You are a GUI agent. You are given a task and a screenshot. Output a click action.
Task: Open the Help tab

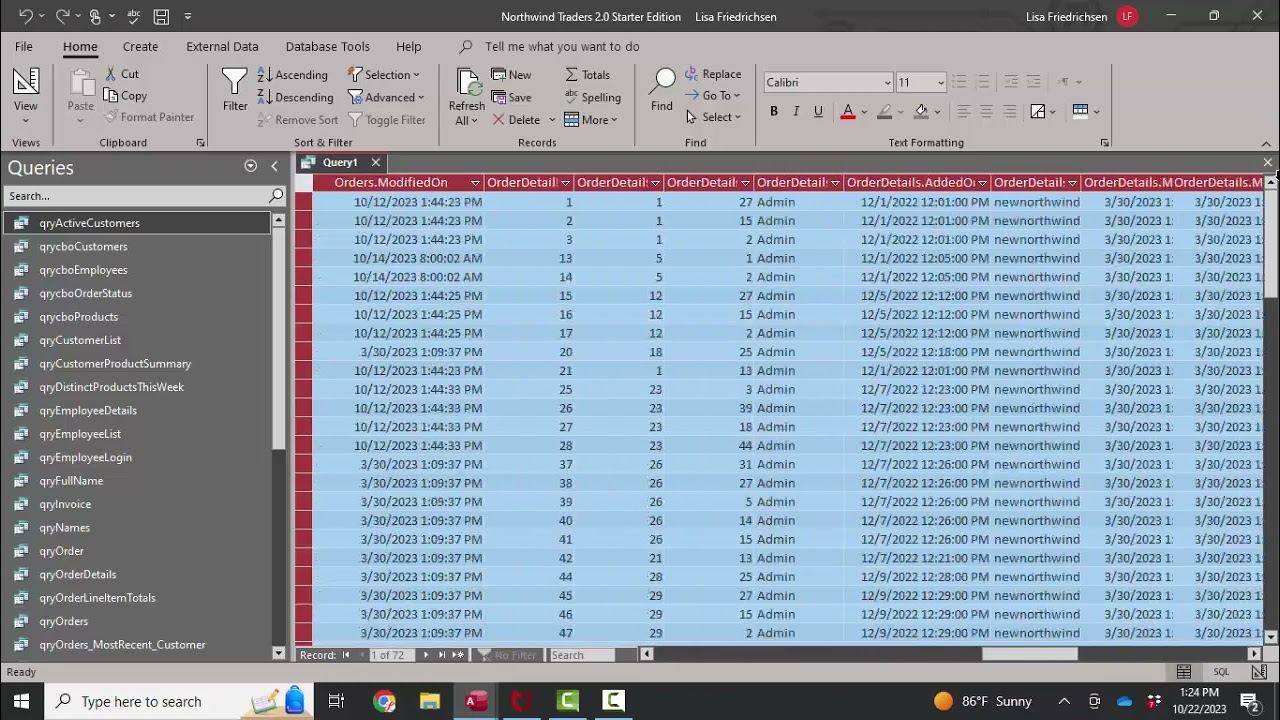click(408, 46)
